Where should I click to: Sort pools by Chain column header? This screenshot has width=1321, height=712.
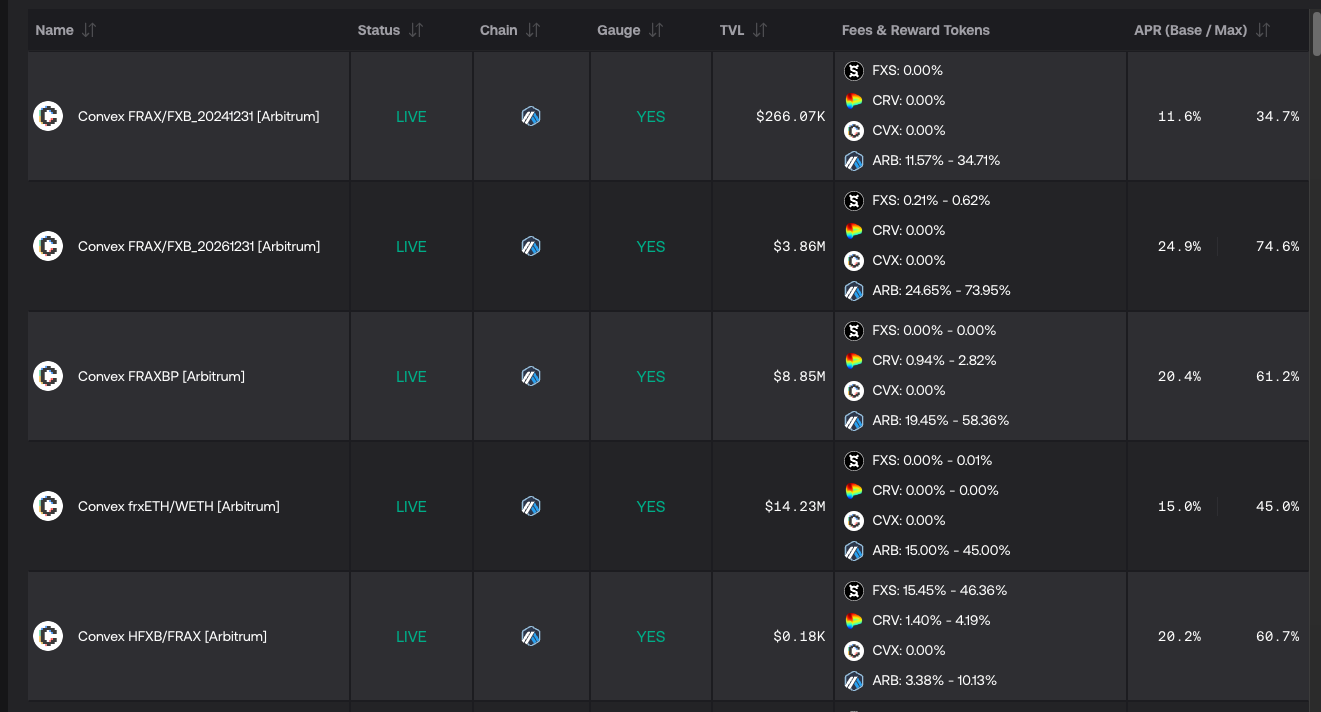pos(499,30)
